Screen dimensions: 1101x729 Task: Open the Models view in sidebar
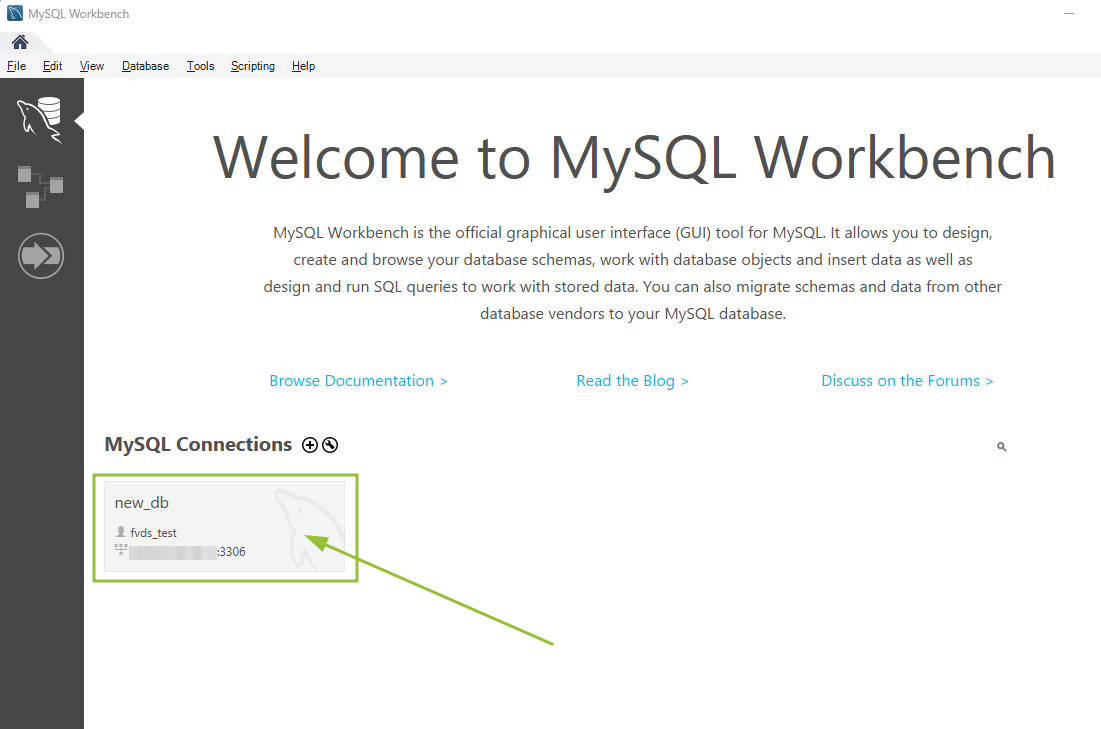pos(40,186)
